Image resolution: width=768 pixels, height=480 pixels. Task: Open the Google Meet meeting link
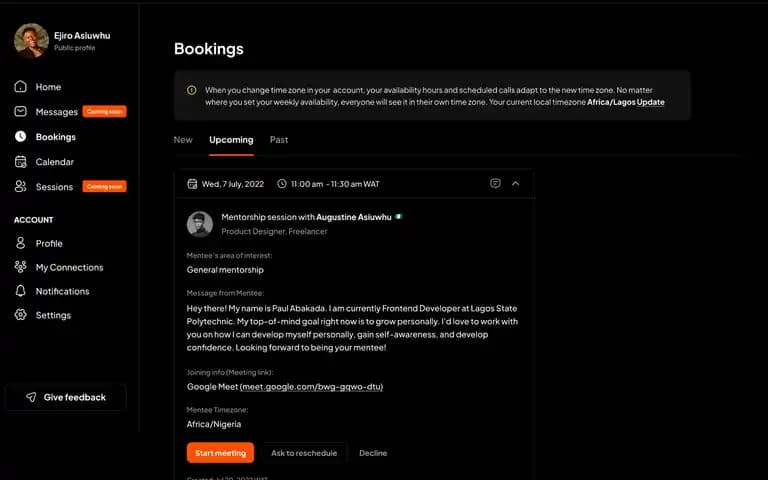(x=312, y=386)
